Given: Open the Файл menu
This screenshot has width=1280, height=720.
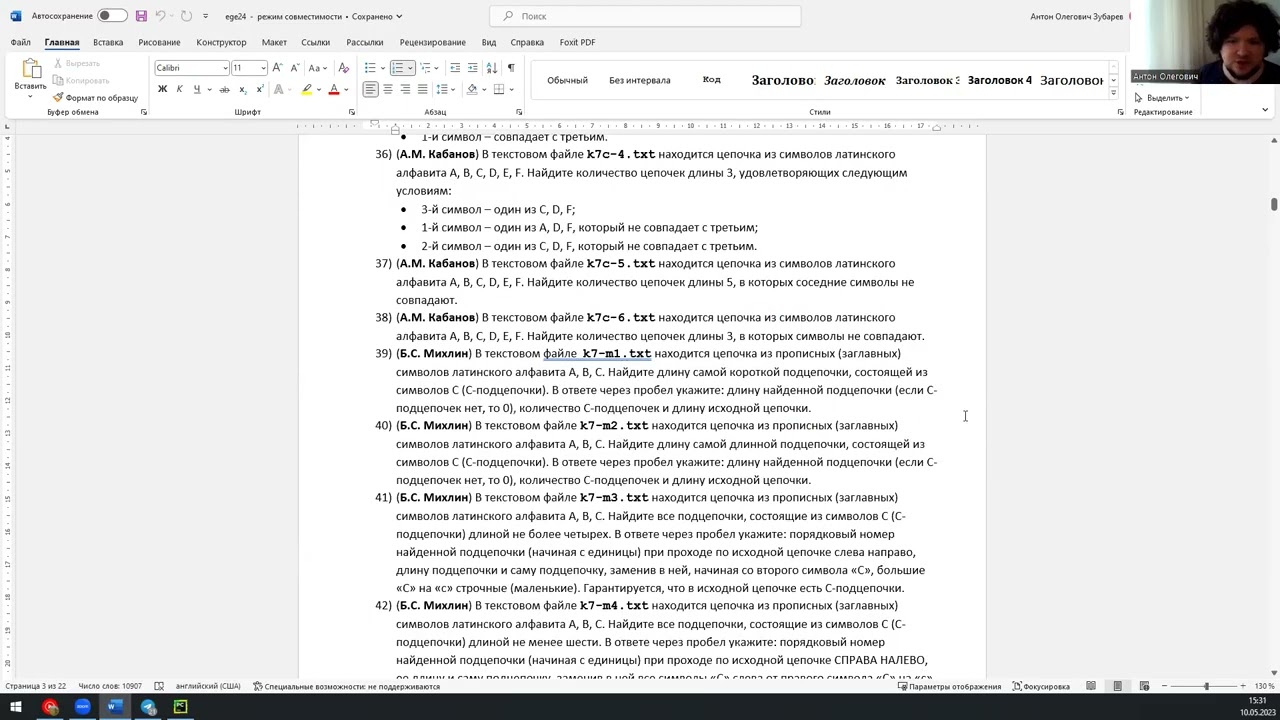Looking at the screenshot, I should tap(21, 42).
